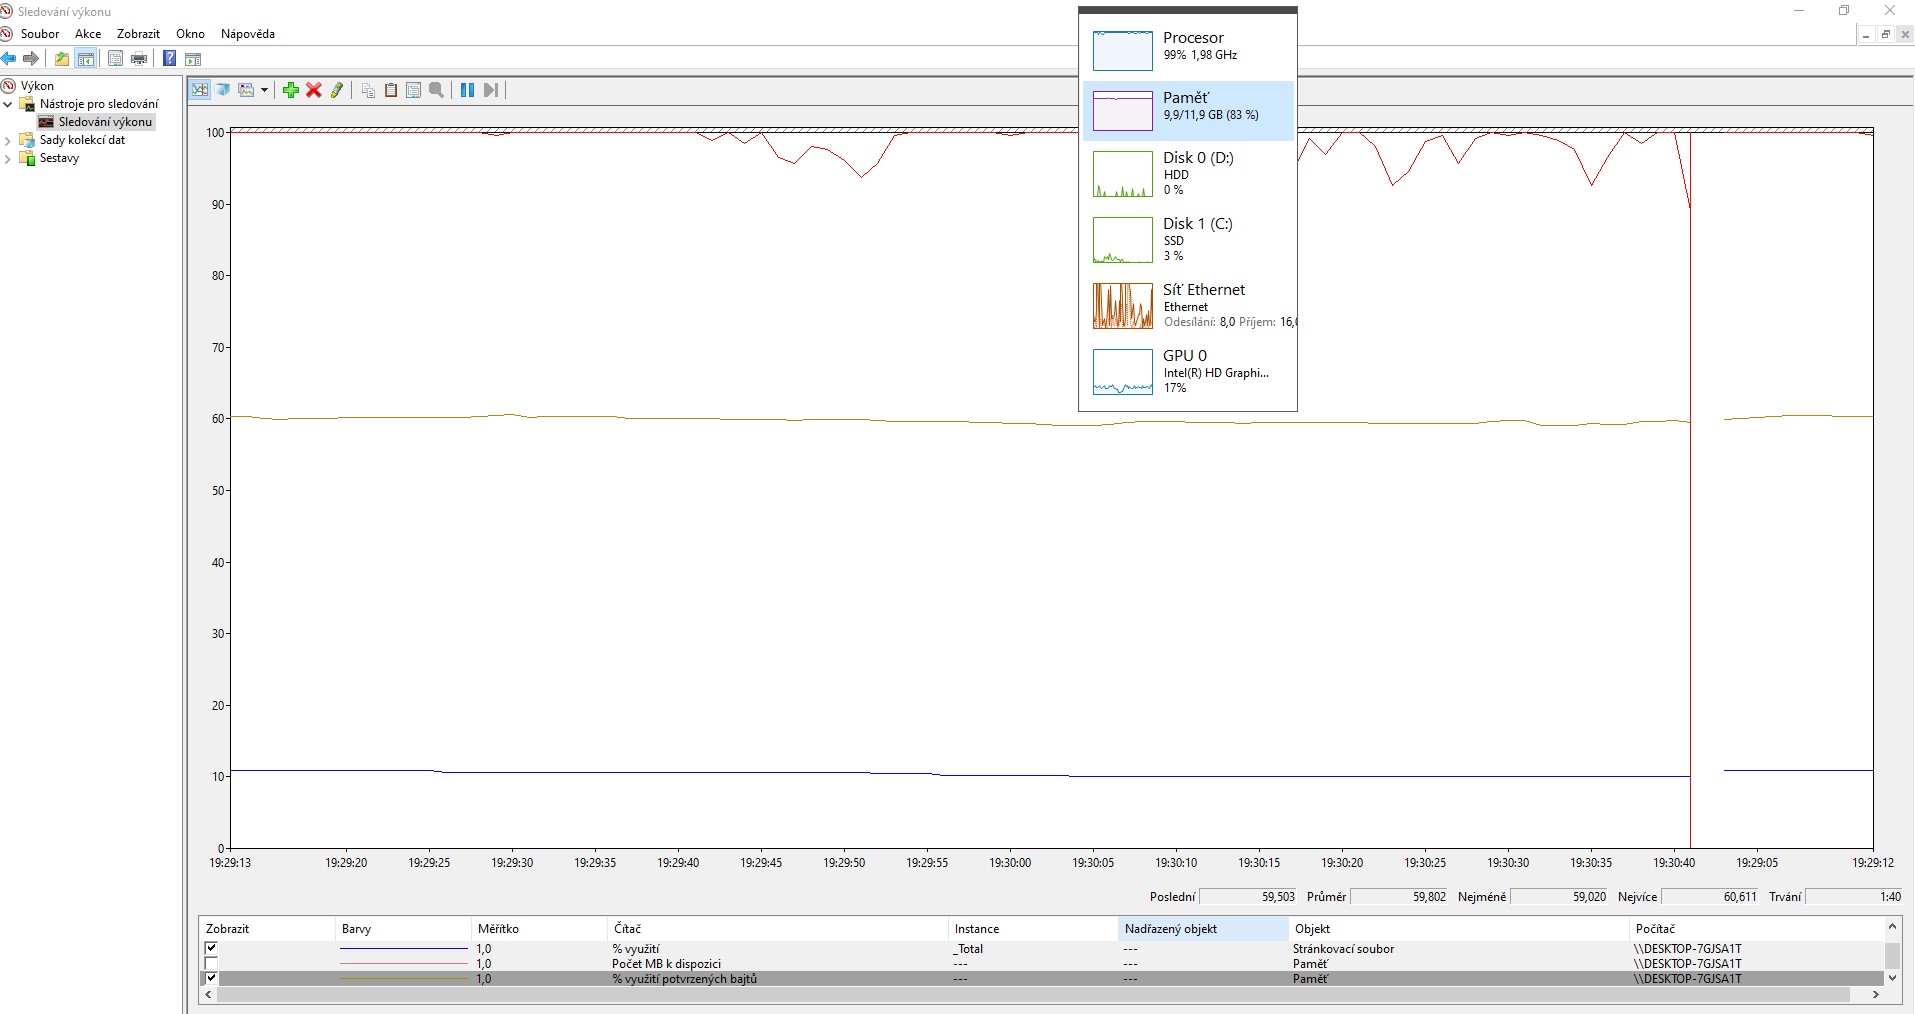The height and width of the screenshot is (1014, 1915).
Task: Uncheck the '% využití' counter checkbox
Action: 211,948
